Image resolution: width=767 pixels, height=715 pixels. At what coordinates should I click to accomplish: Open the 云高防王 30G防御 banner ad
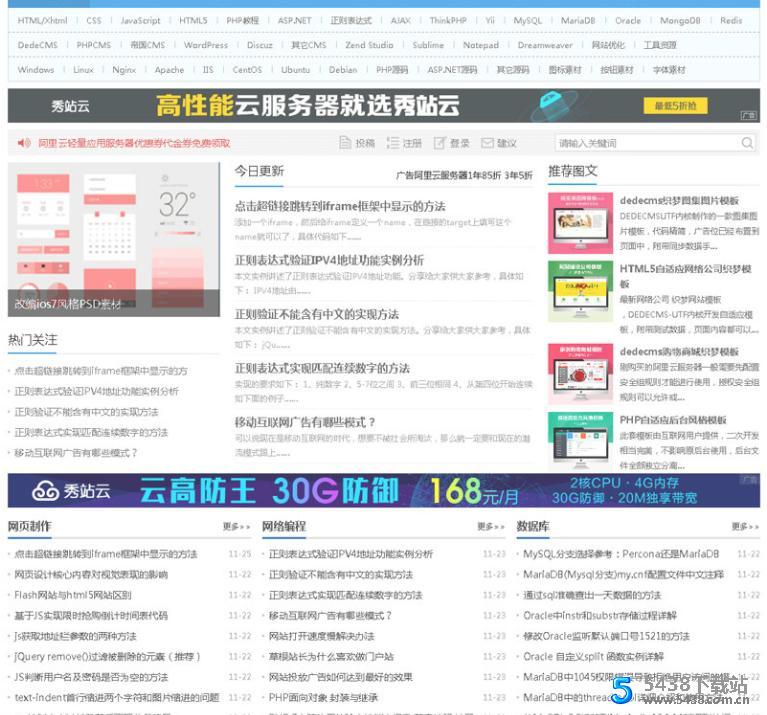point(384,491)
